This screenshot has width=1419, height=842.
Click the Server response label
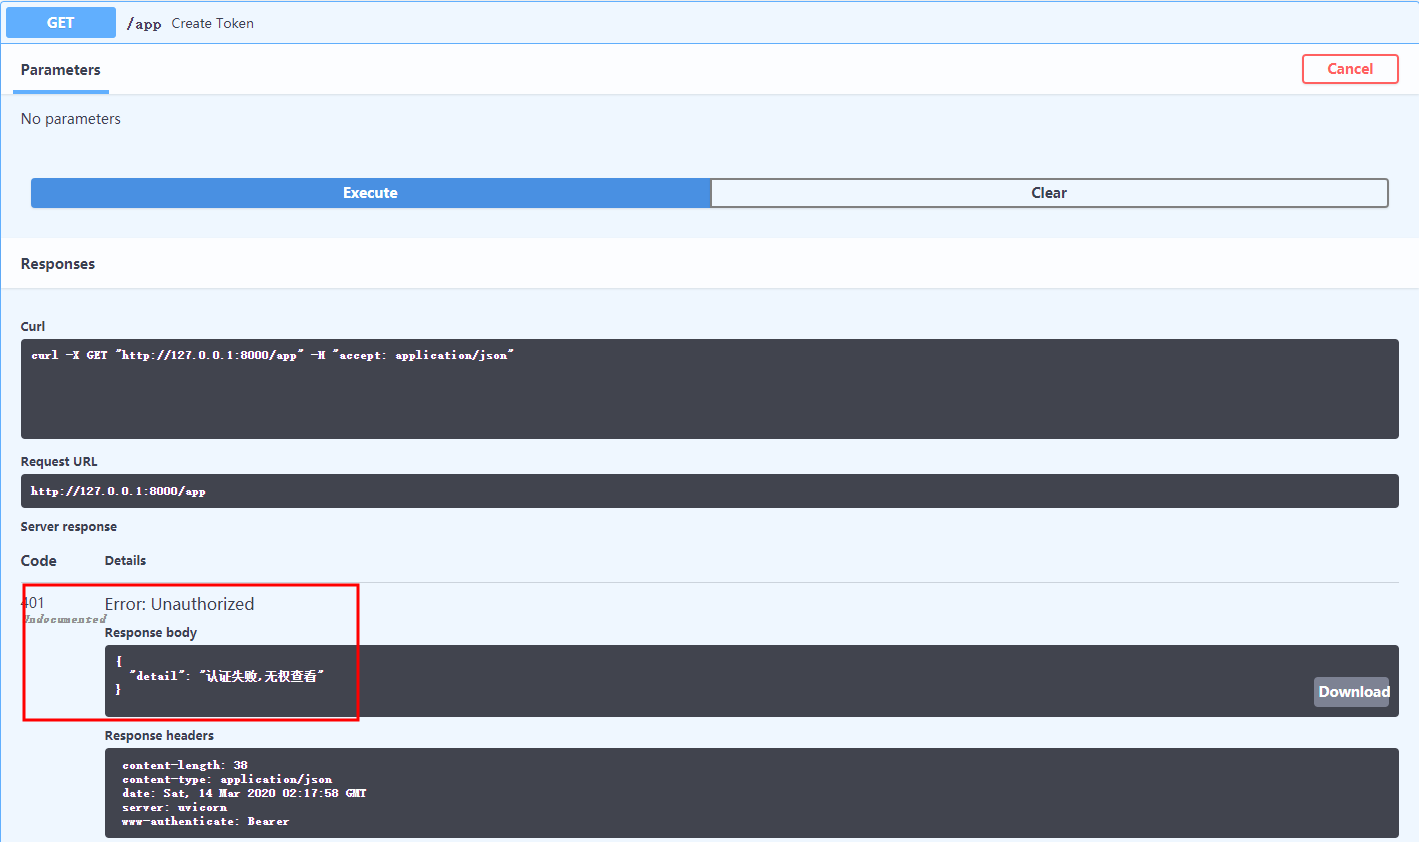[x=69, y=527]
